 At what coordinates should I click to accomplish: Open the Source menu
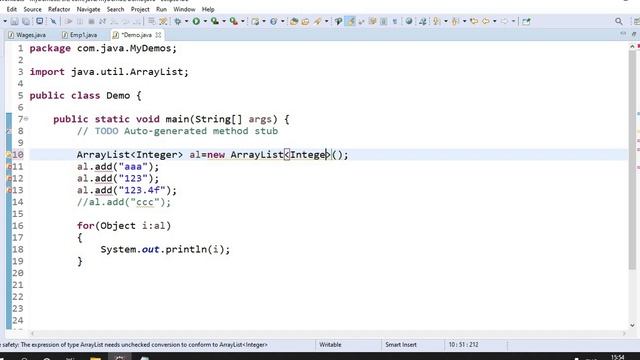click(32, 9)
